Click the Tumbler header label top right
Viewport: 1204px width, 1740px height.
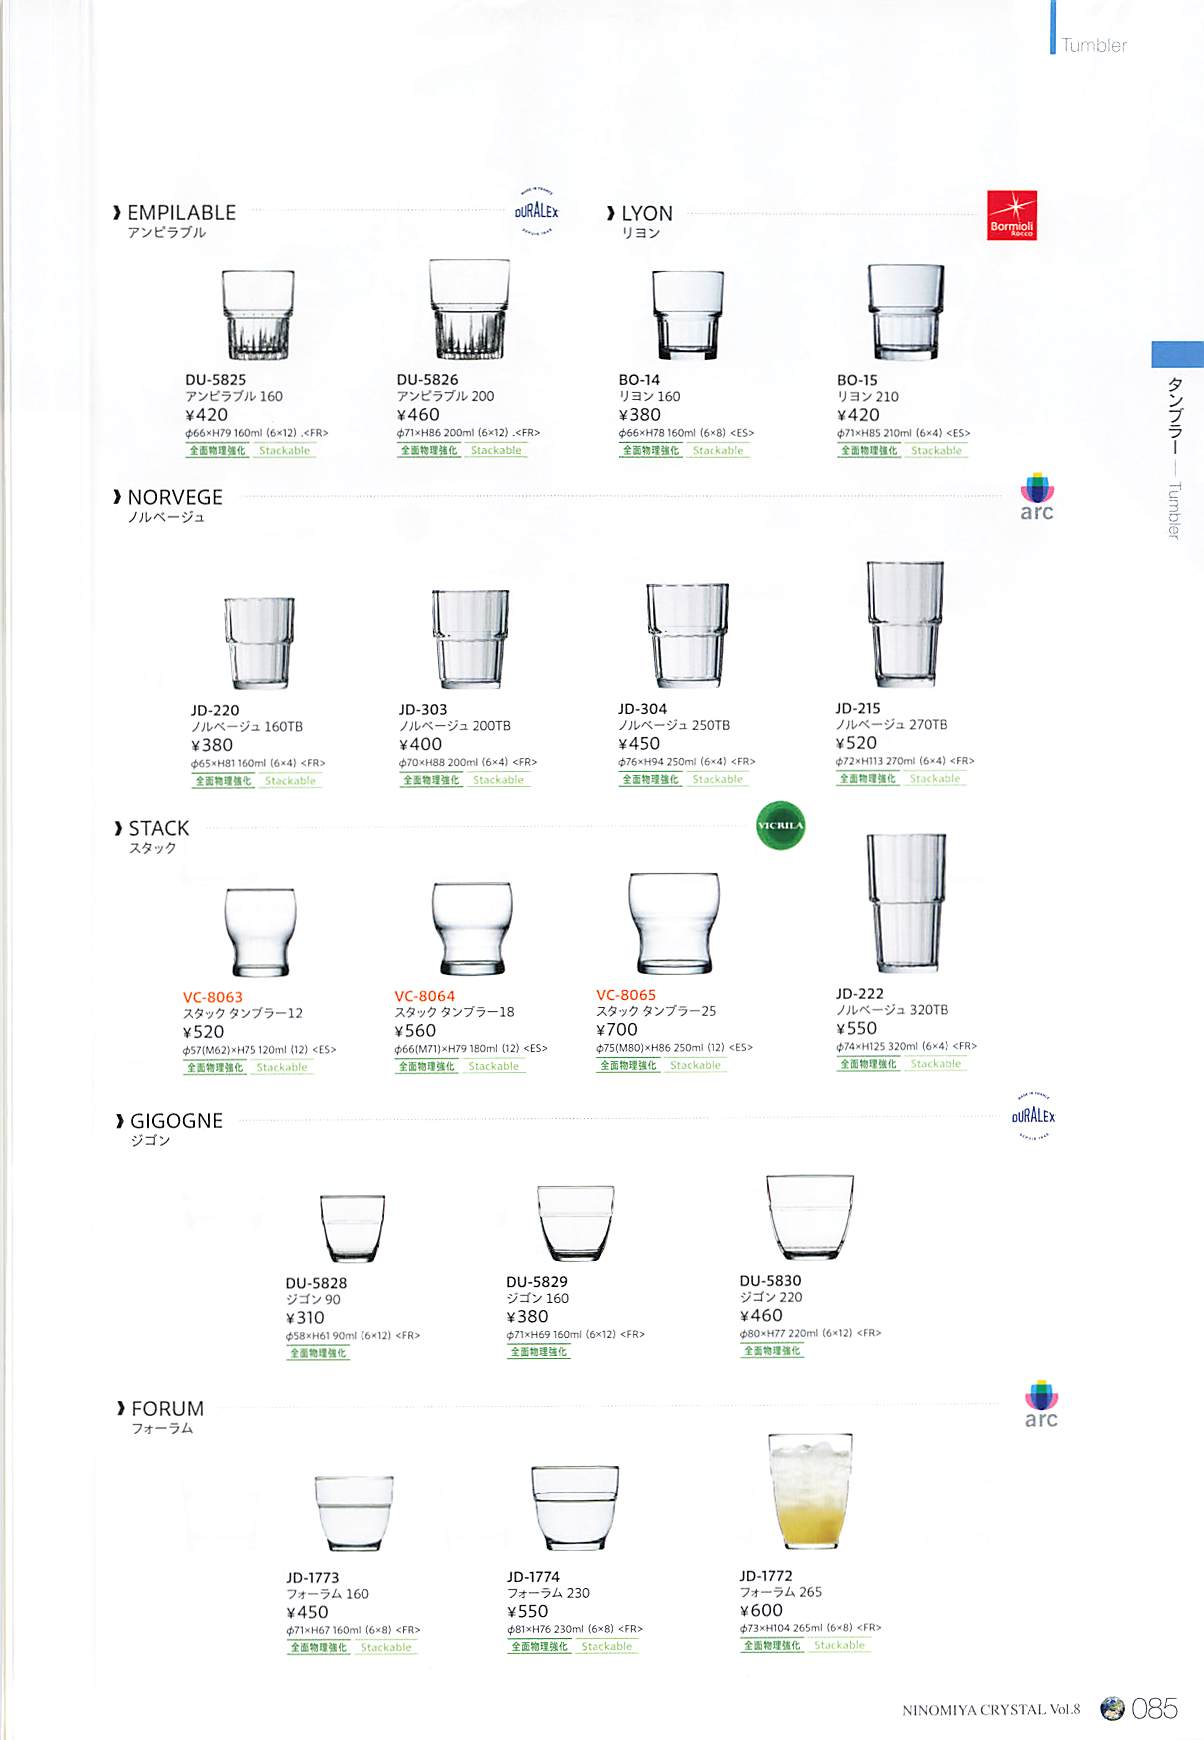(1094, 45)
